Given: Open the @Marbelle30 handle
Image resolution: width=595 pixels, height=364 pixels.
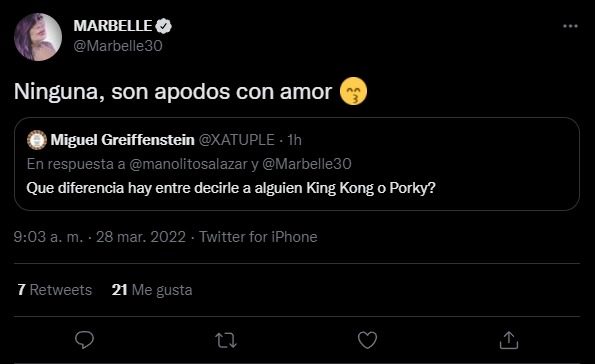Looking at the screenshot, I should [x=118, y=46].
